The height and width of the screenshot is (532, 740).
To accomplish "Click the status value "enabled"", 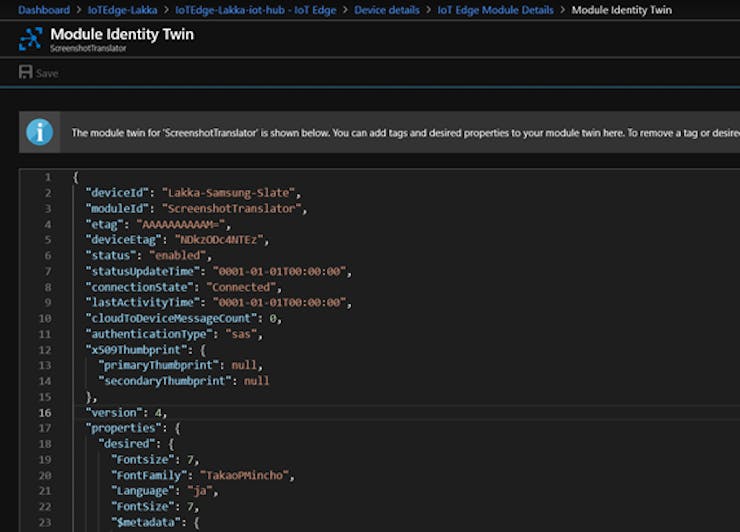I will (x=178, y=255).
